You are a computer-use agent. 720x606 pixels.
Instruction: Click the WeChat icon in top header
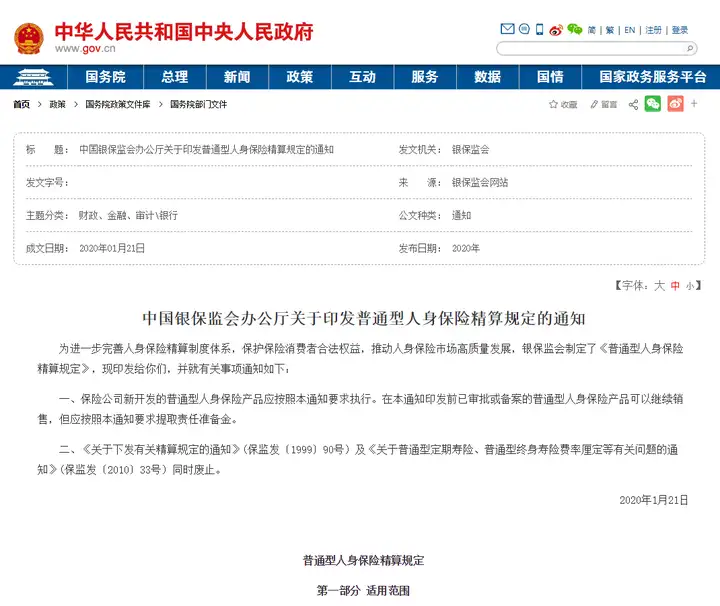[574, 29]
